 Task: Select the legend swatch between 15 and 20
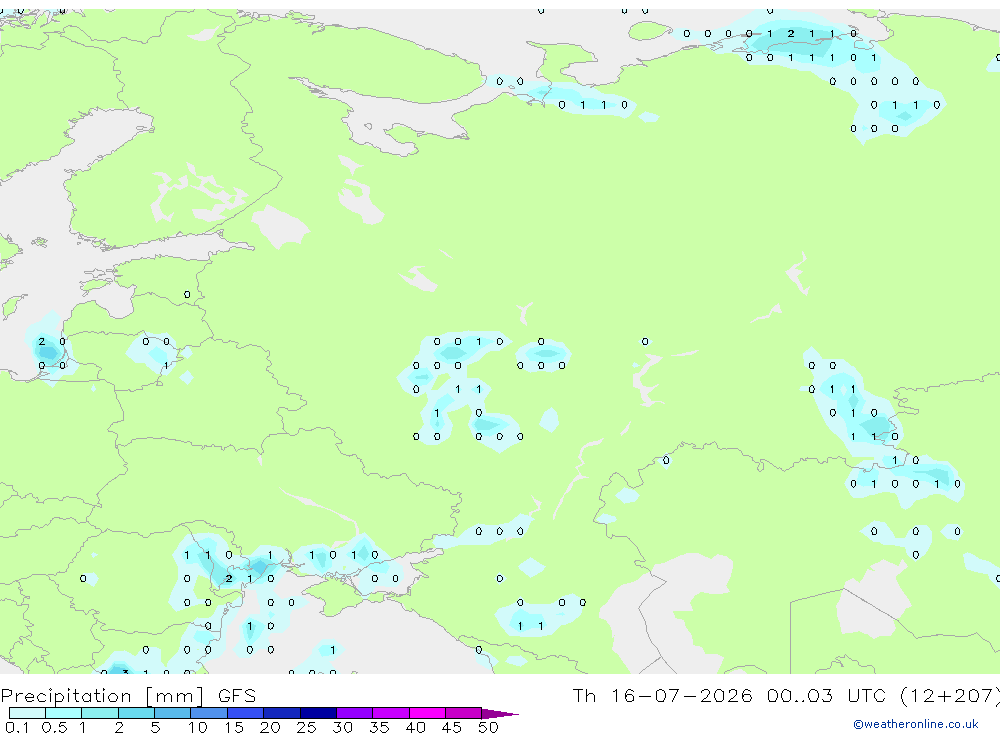246,713
